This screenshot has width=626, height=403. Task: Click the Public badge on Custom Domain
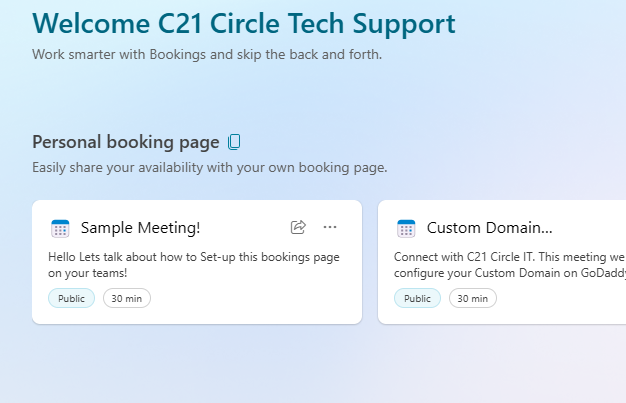point(417,298)
